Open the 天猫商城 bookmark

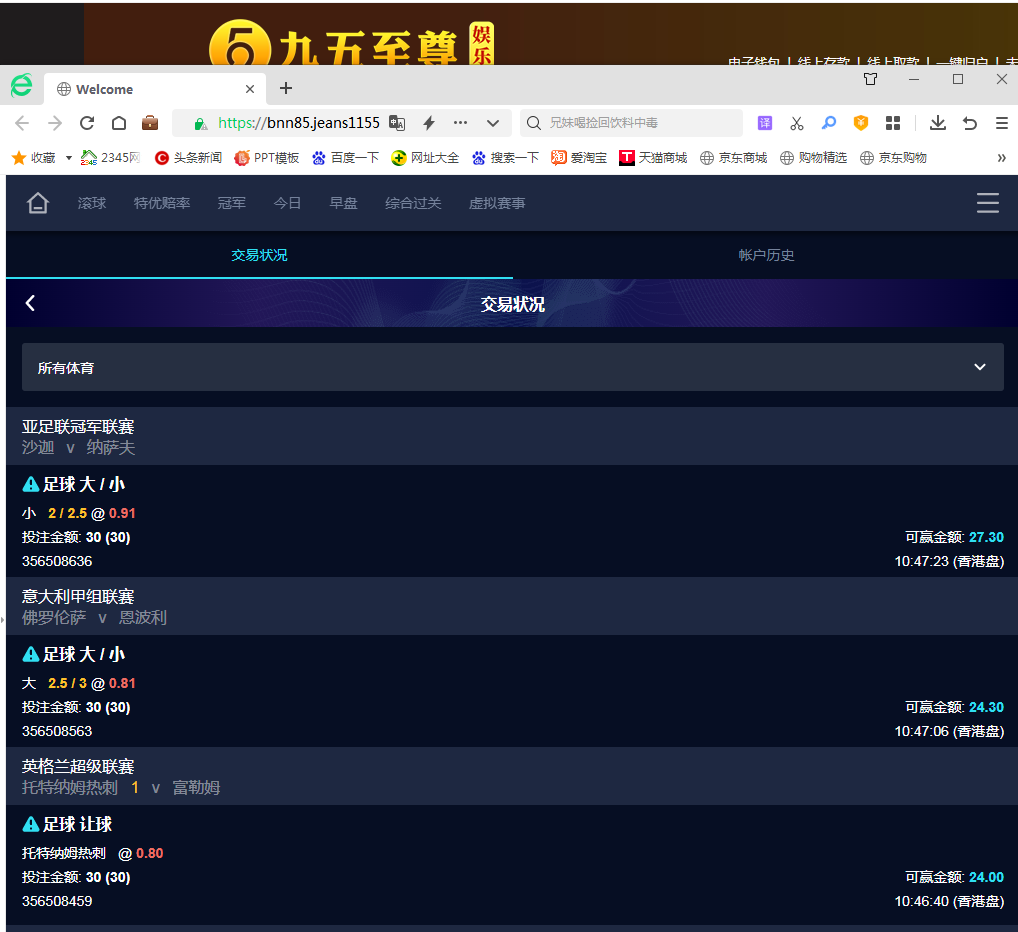coord(652,158)
